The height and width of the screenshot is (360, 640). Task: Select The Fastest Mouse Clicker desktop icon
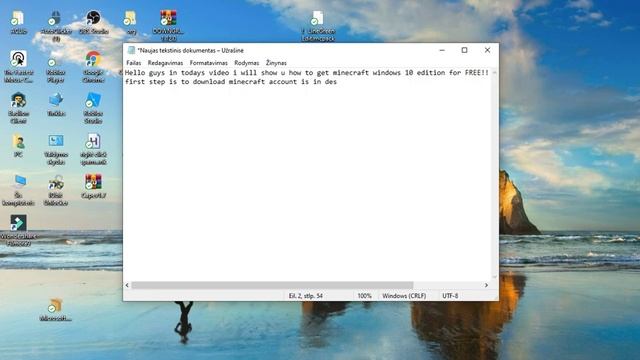(x=18, y=67)
